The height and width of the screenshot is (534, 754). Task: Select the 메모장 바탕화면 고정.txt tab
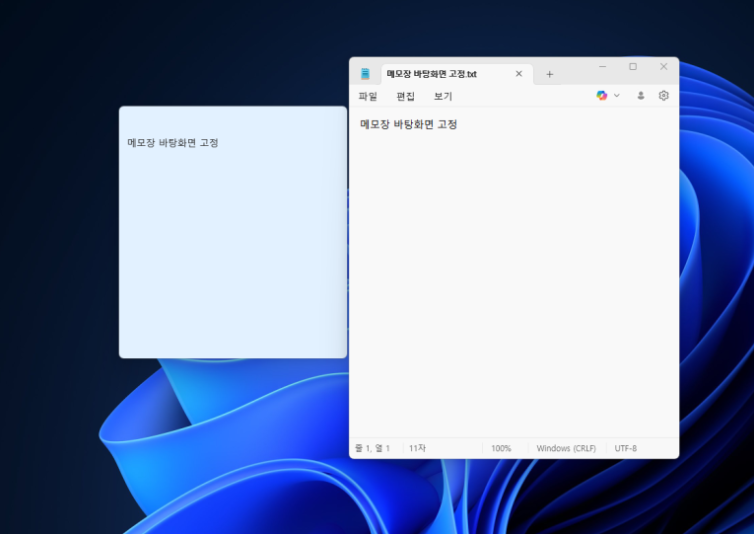tap(457, 74)
